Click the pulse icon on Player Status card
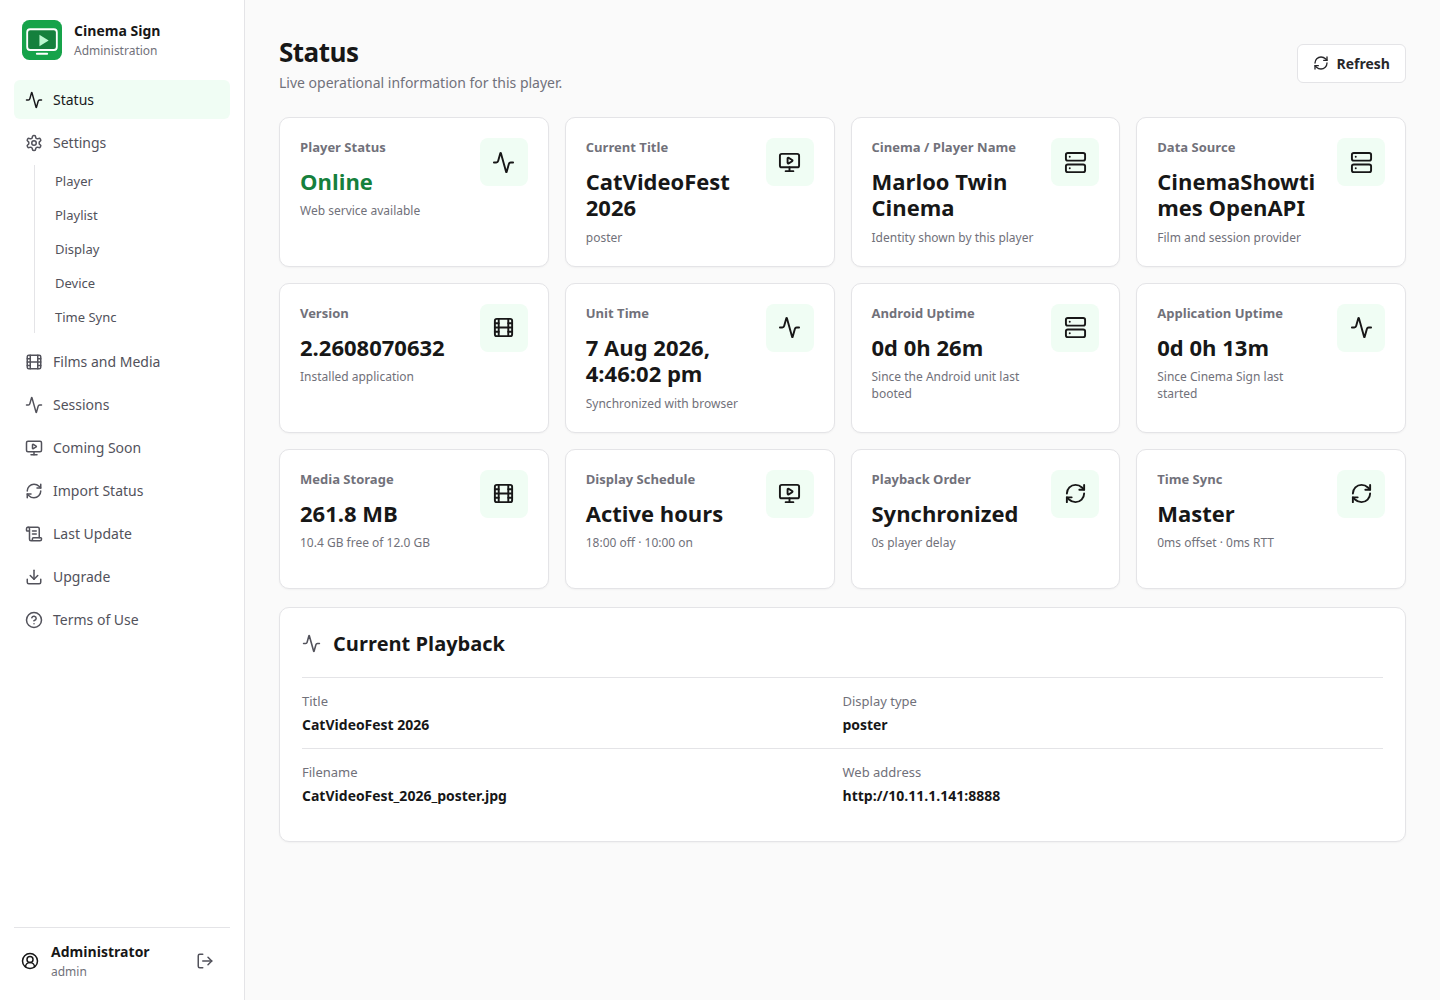This screenshot has height=1000, width=1440. tap(504, 162)
